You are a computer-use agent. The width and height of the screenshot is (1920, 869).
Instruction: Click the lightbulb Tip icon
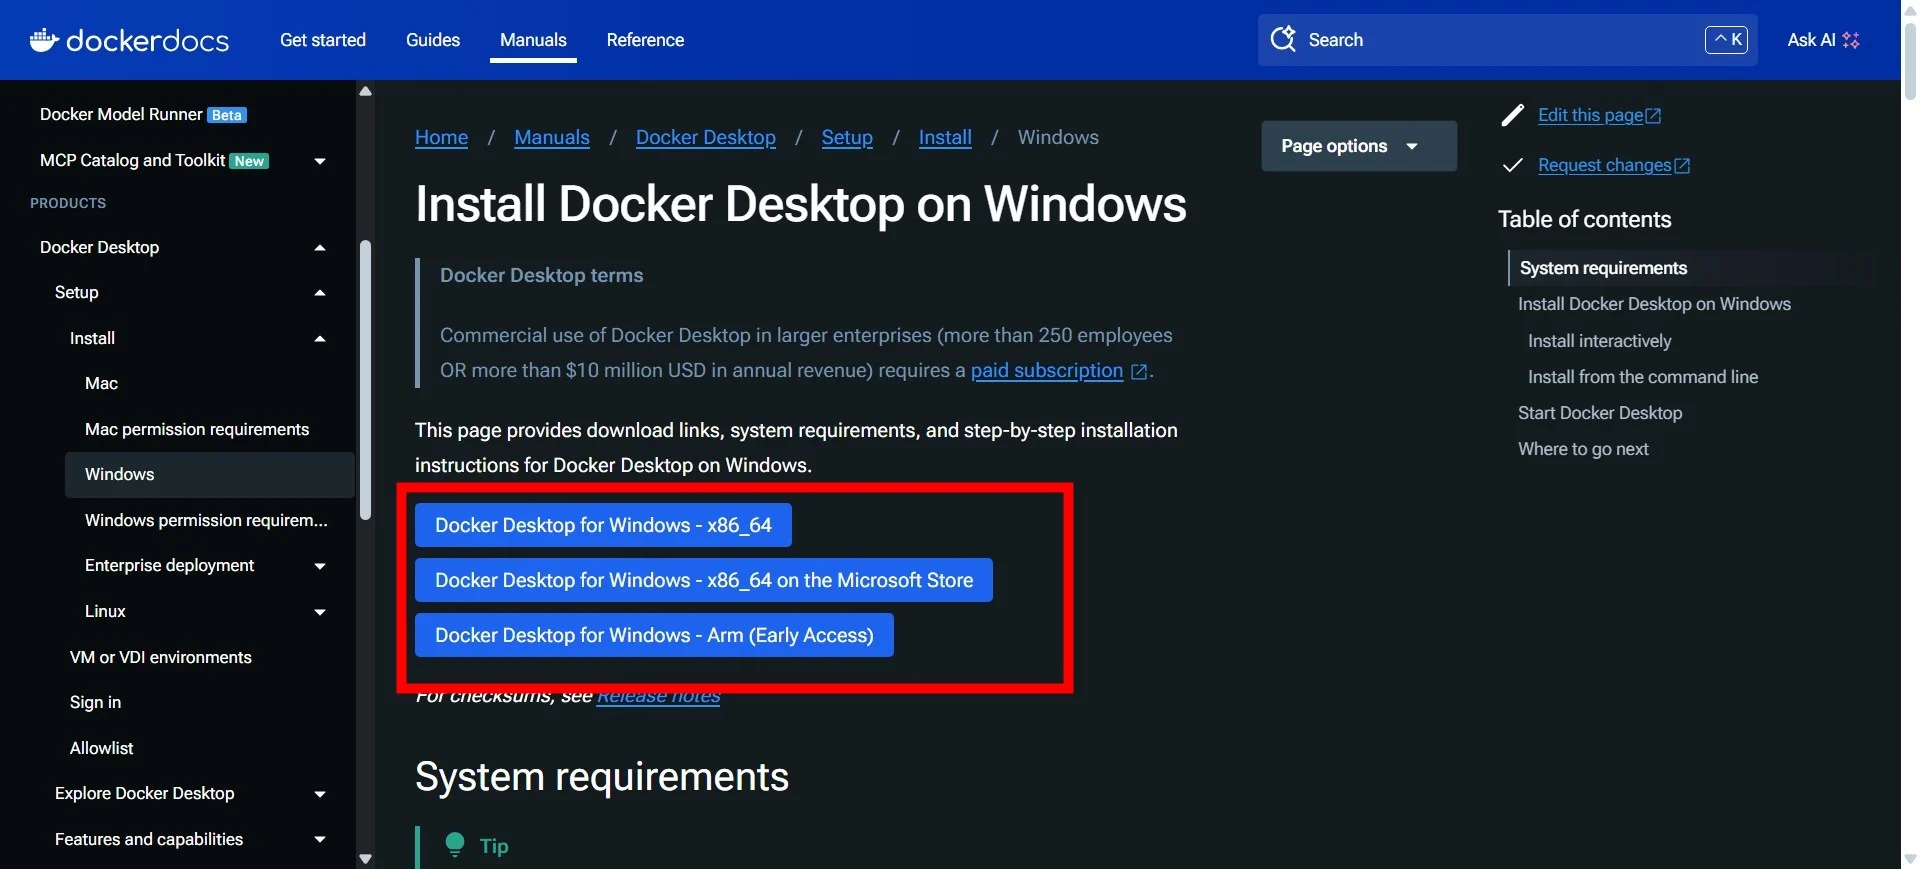(455, 845)
